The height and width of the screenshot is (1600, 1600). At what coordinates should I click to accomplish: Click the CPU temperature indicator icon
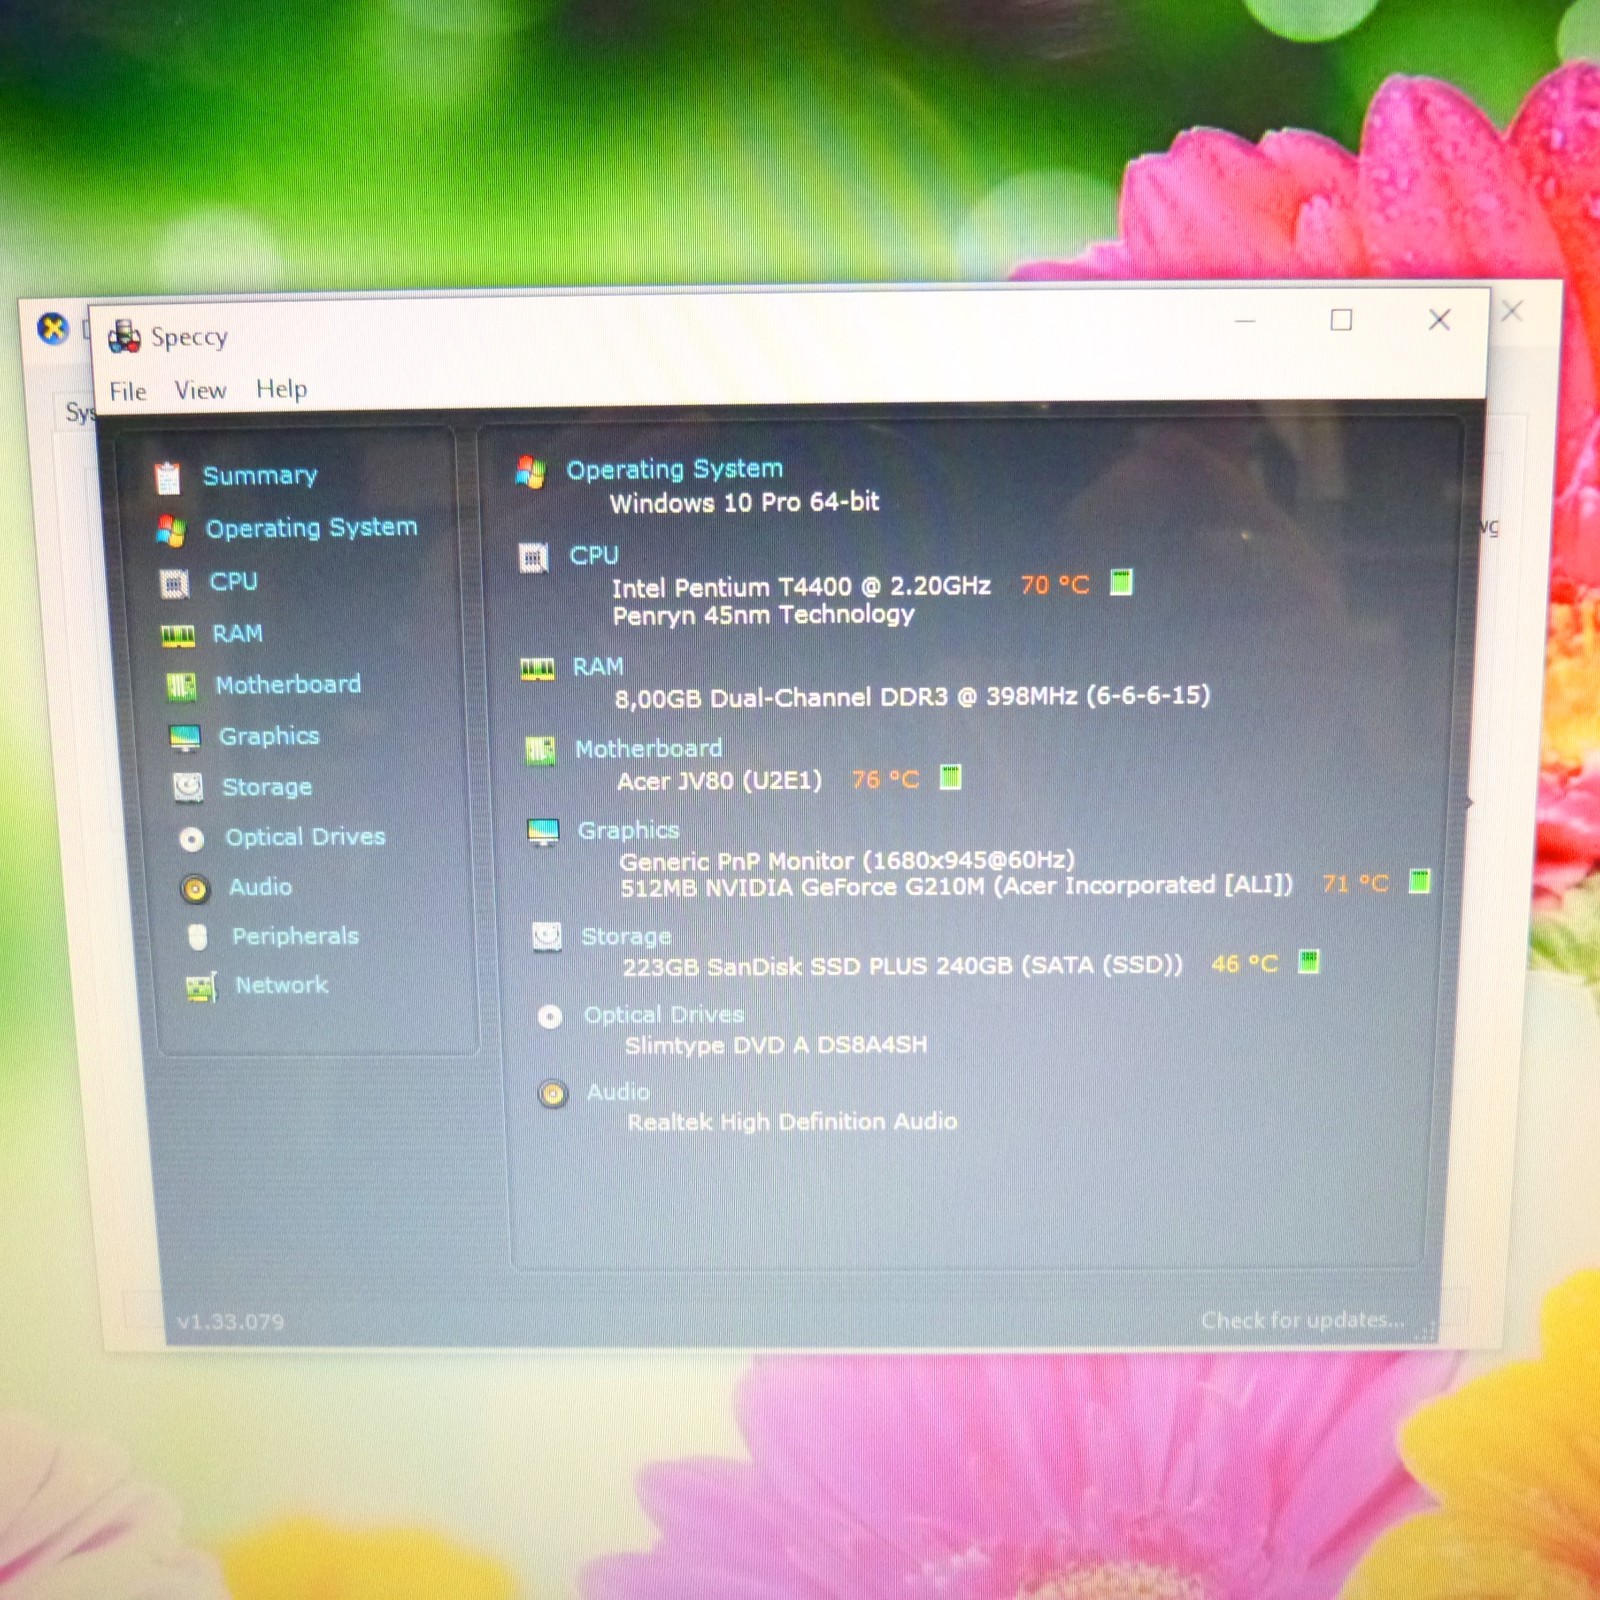1122,583
